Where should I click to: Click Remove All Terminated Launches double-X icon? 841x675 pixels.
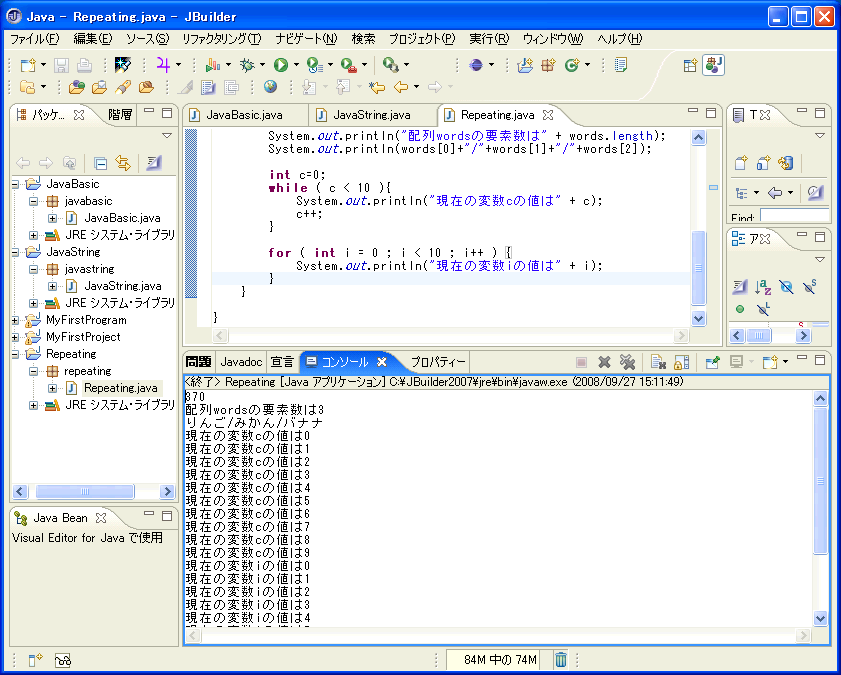pos(627,362)
